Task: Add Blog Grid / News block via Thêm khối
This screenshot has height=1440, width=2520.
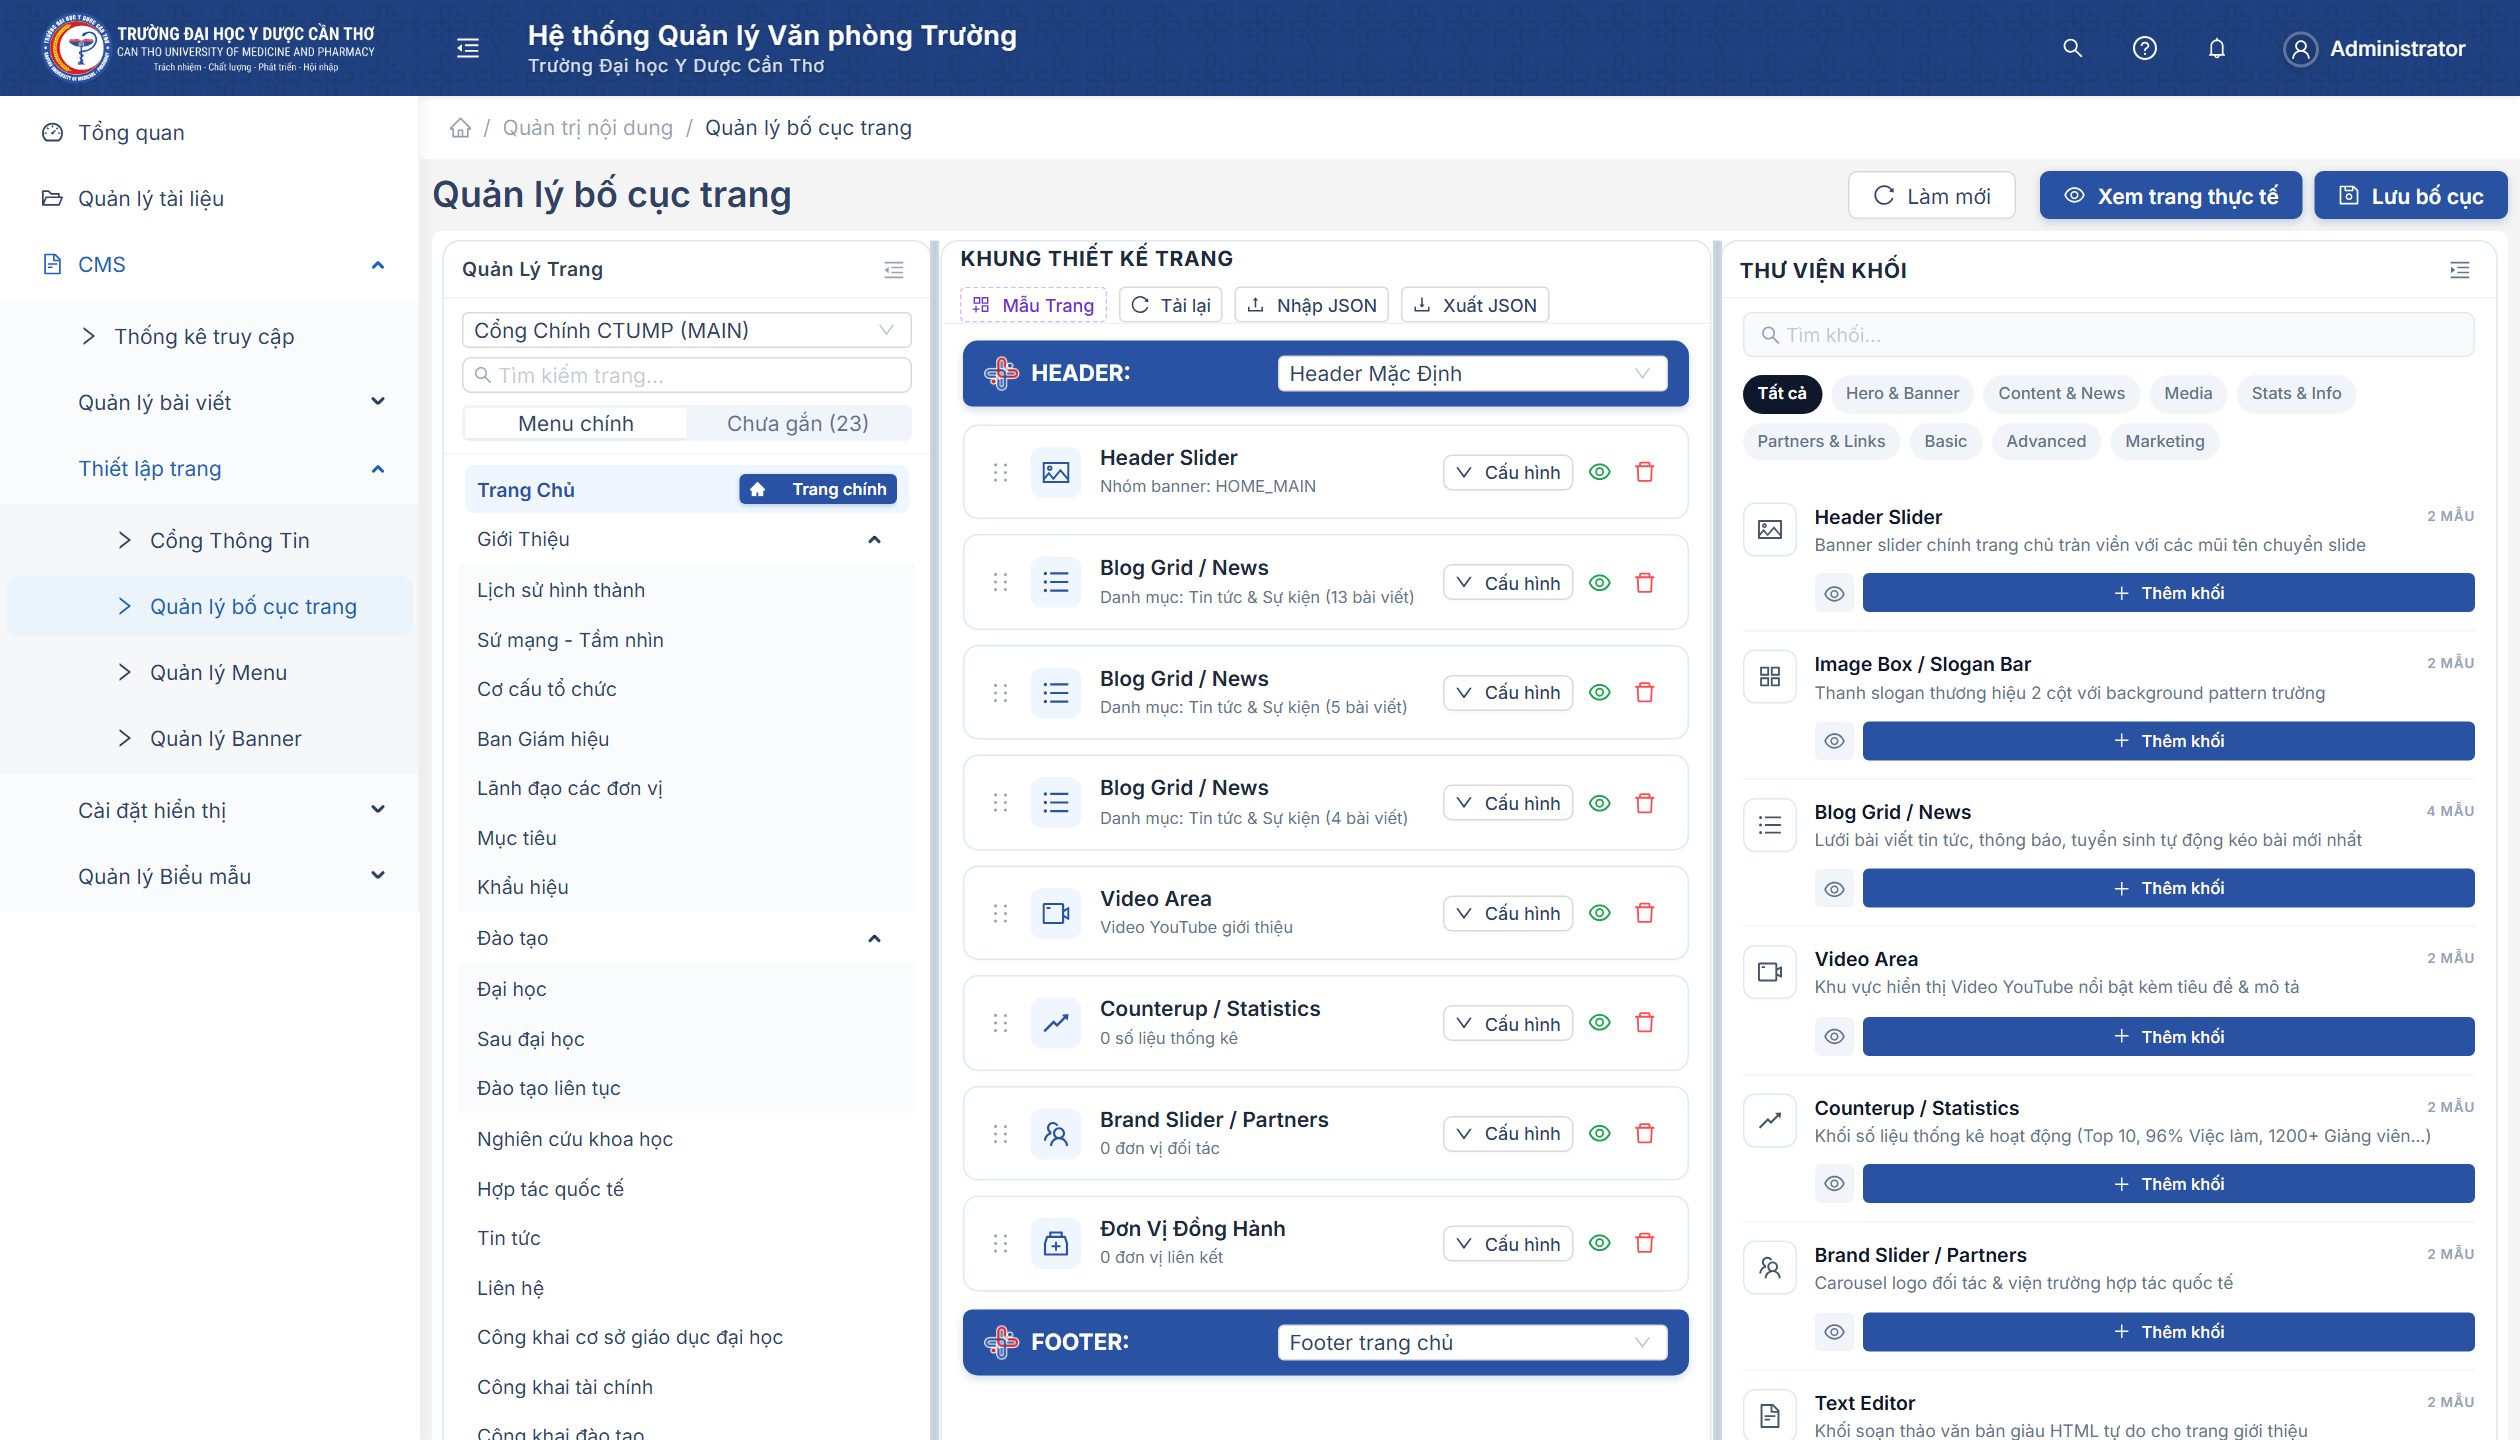Action: [2168, 888]
